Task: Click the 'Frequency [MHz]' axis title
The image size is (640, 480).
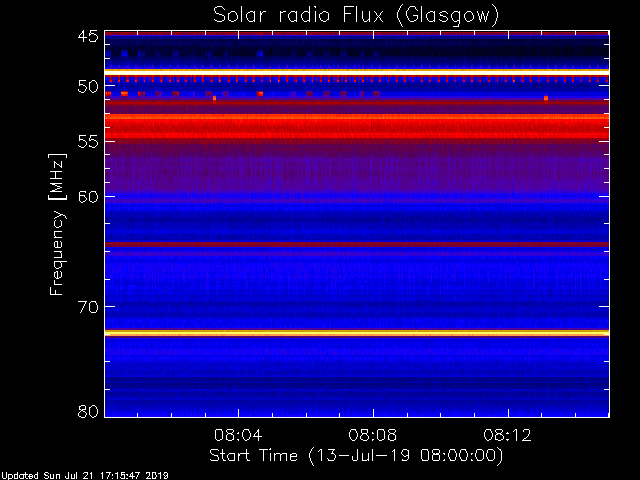Action: tap(57, 224)
